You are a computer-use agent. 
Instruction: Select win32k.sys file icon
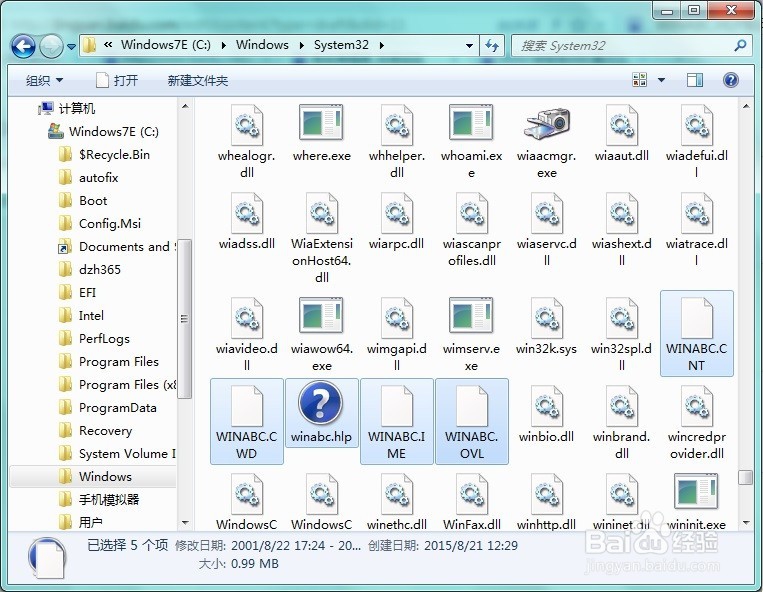point(546,318)
